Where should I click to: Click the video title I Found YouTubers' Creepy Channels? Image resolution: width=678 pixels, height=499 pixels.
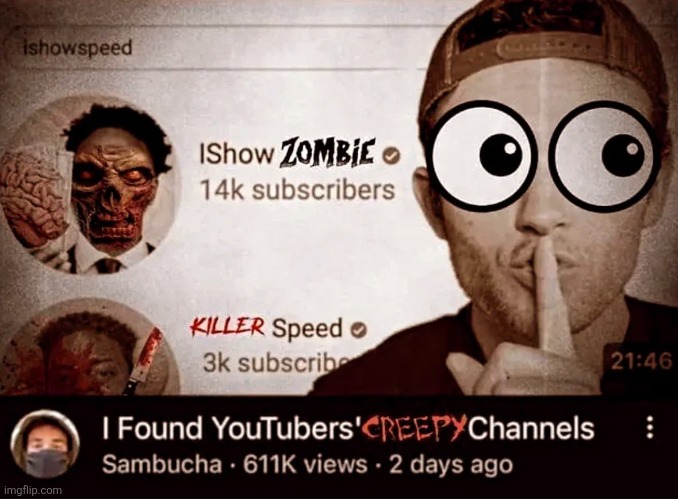(x=348, y=428)
